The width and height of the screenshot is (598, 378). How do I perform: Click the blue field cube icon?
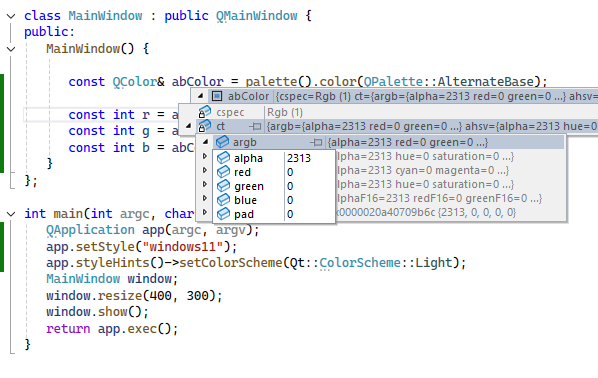point(223,200)
